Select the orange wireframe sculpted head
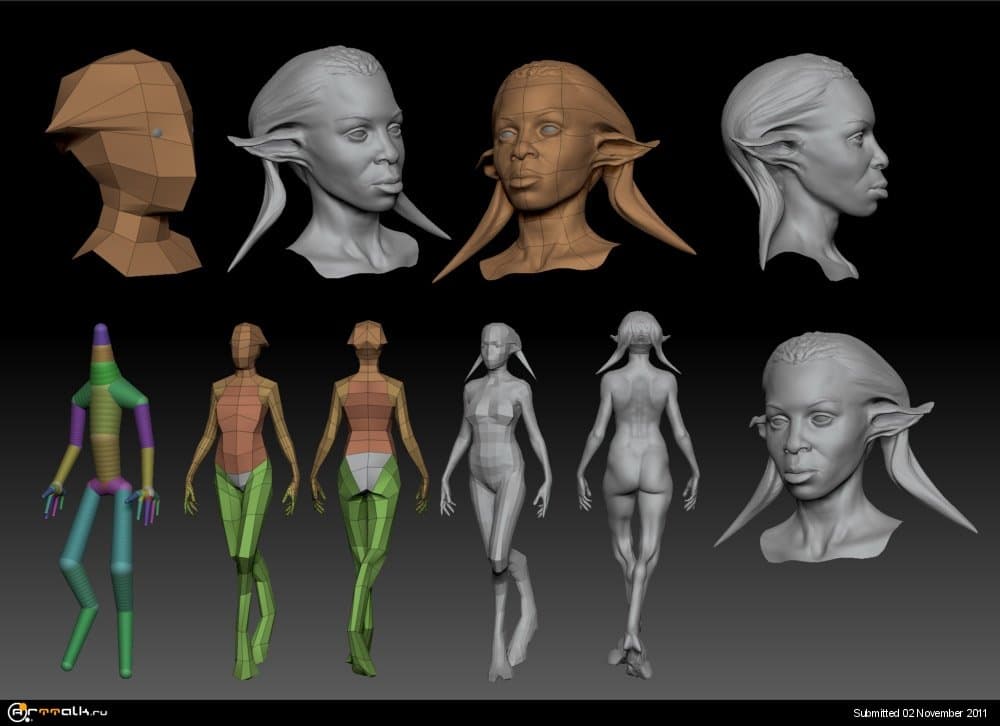 coord(550,165)
